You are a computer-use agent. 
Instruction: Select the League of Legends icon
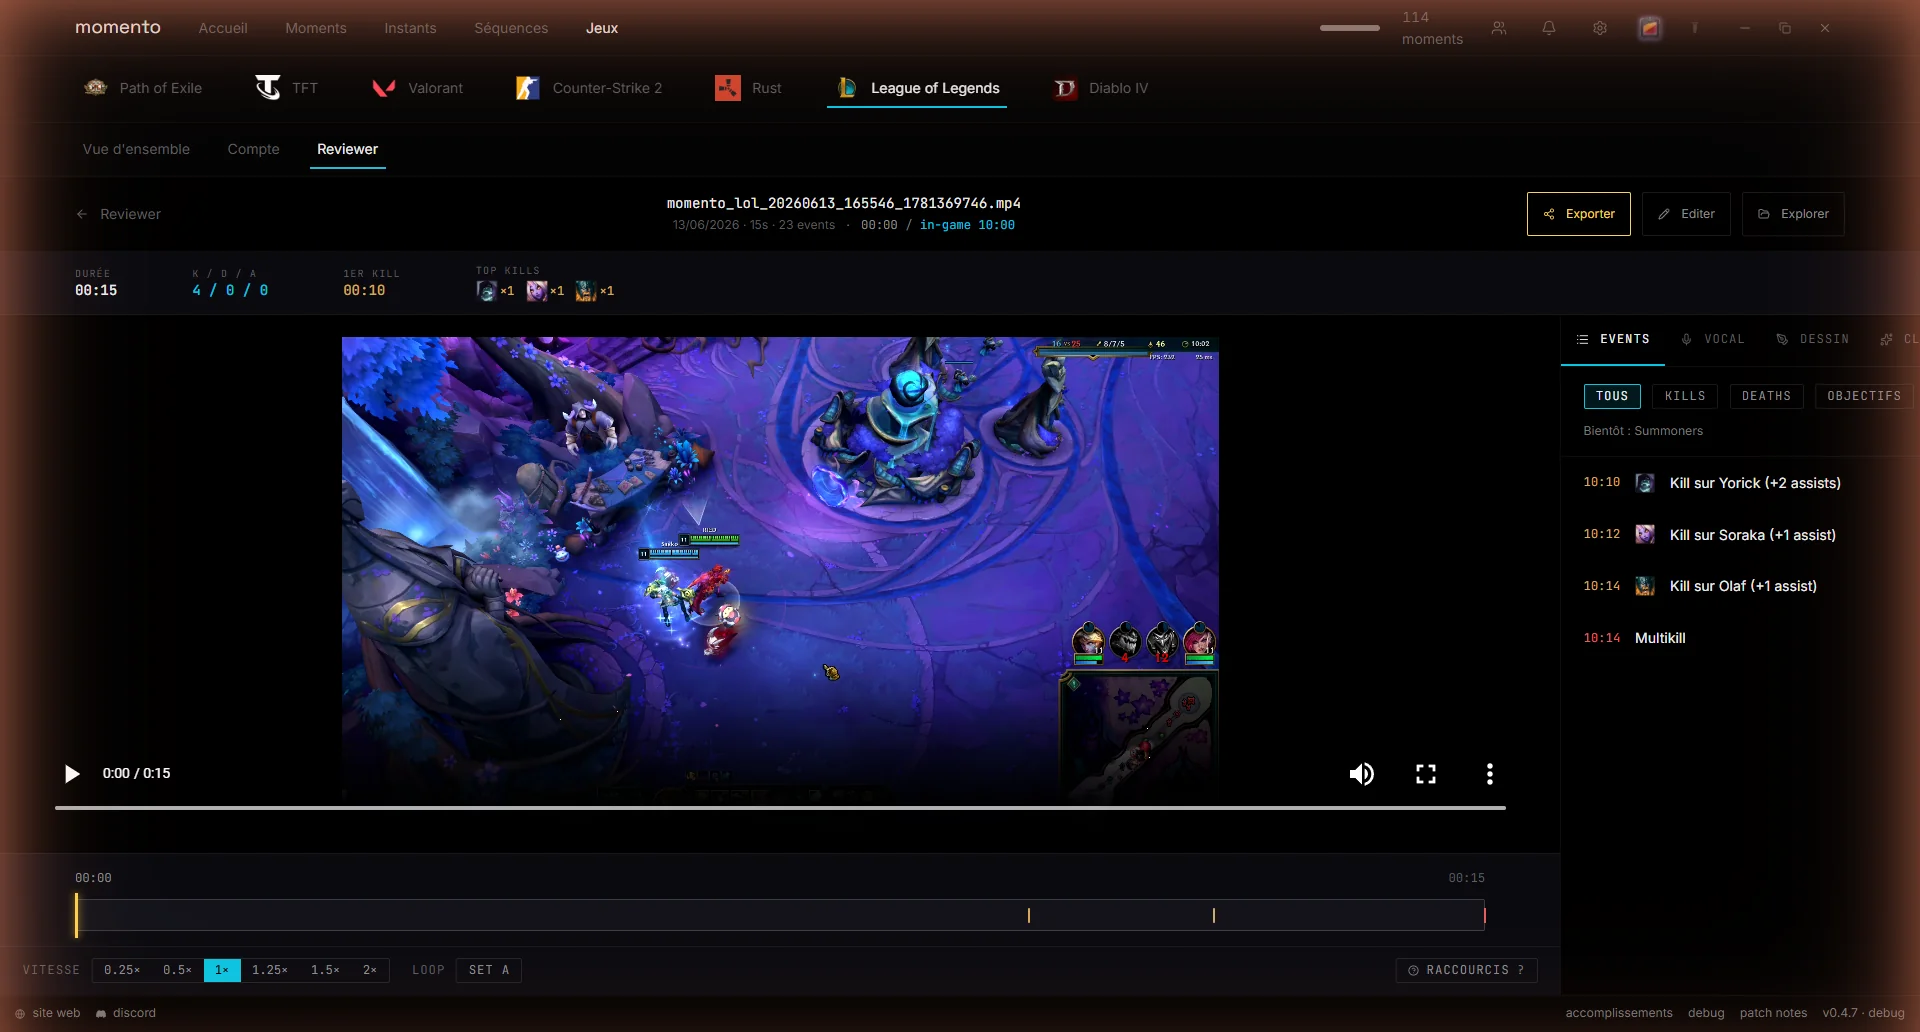pyautogui.click(x=847, y=88)
